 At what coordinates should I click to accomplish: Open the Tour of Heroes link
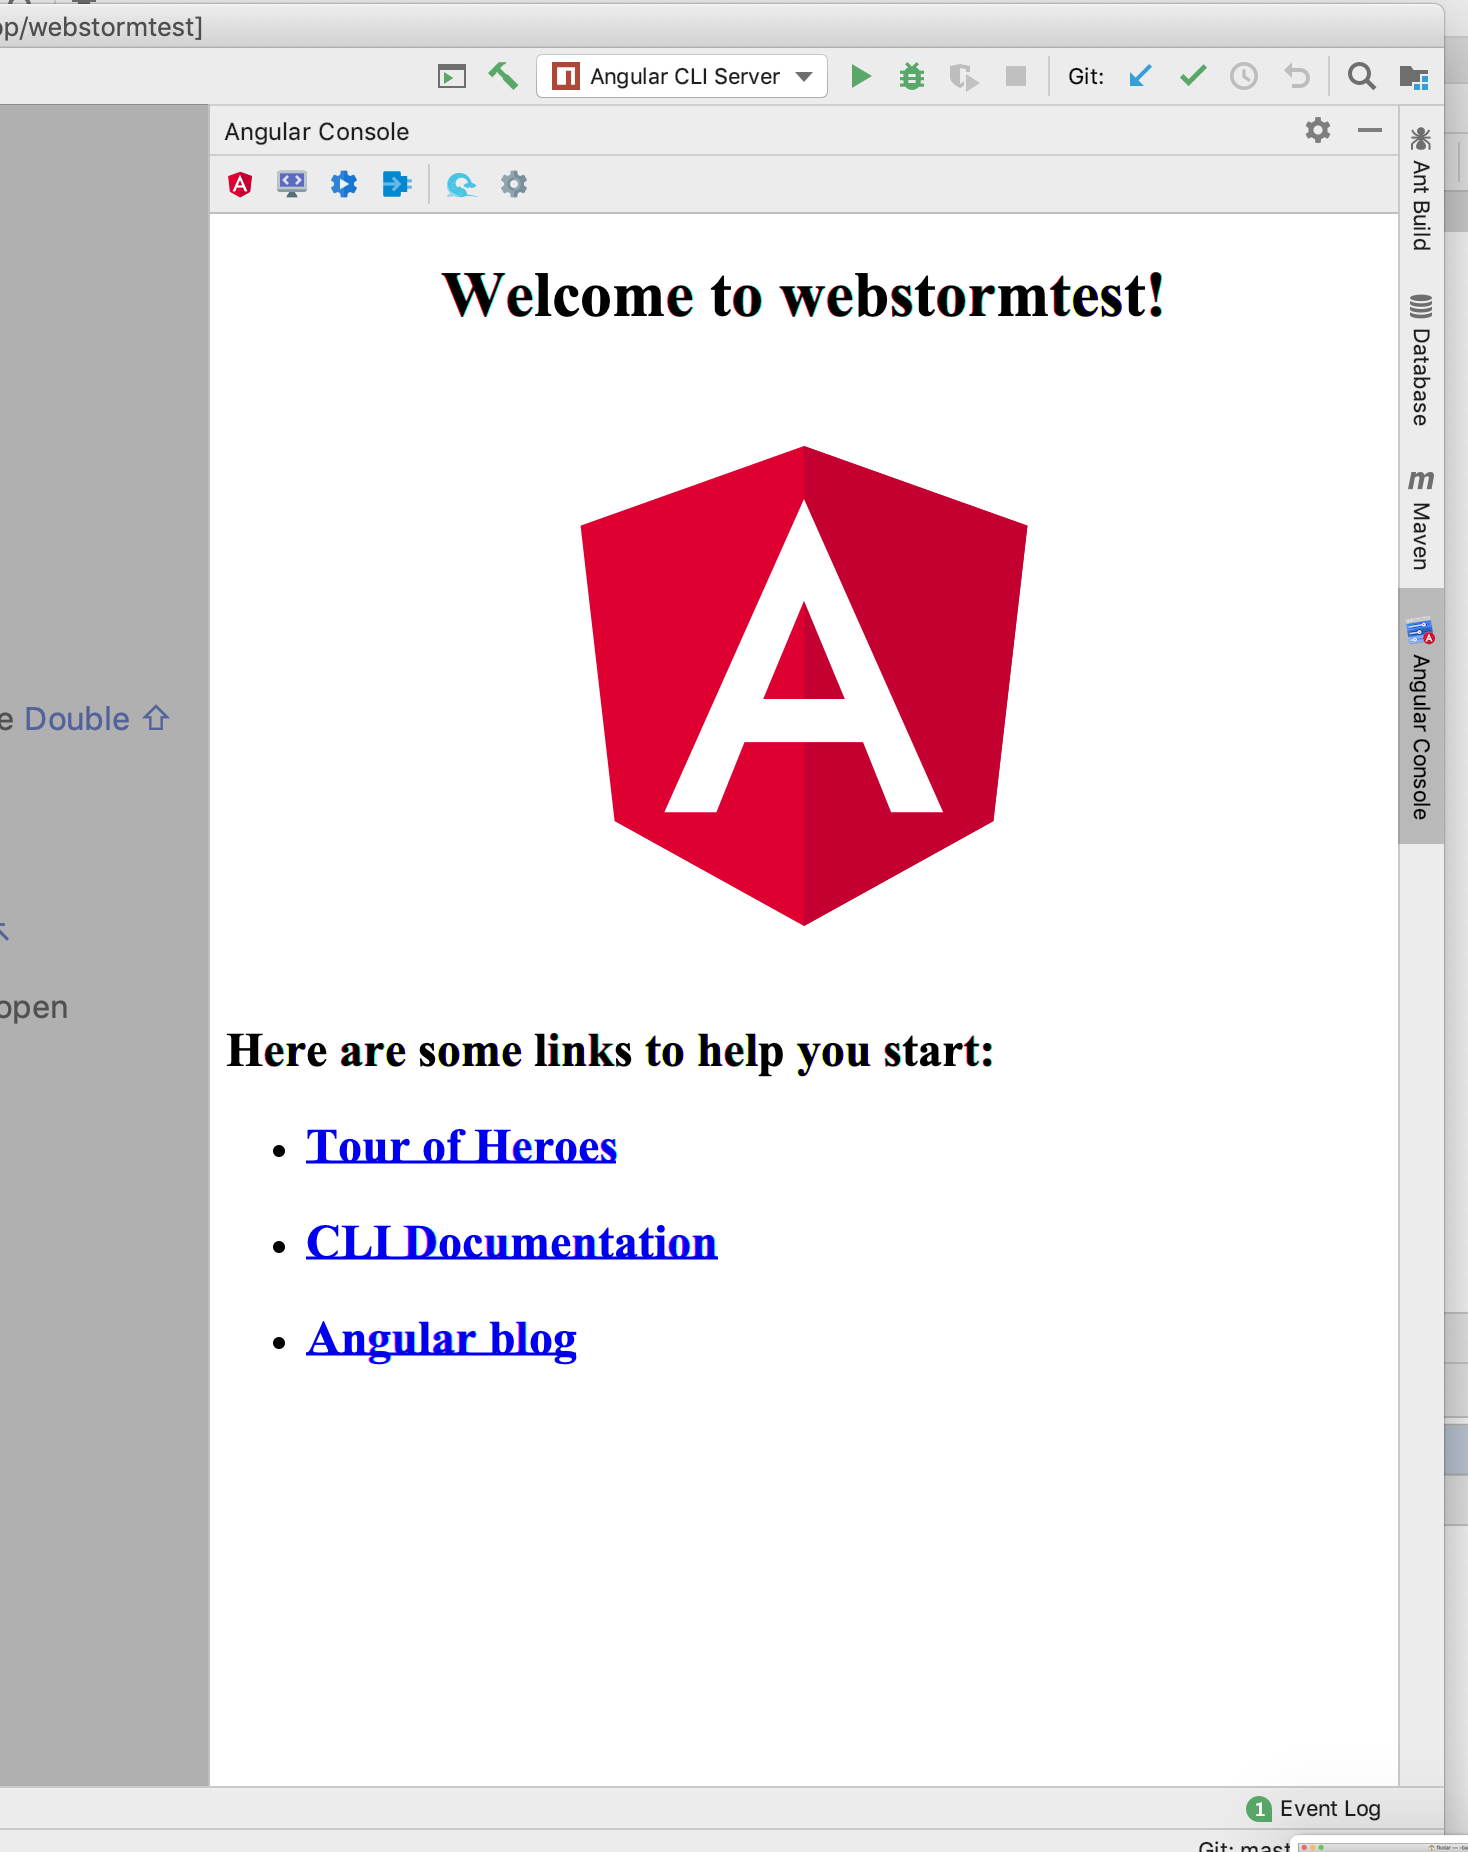tap(461, 1146)
